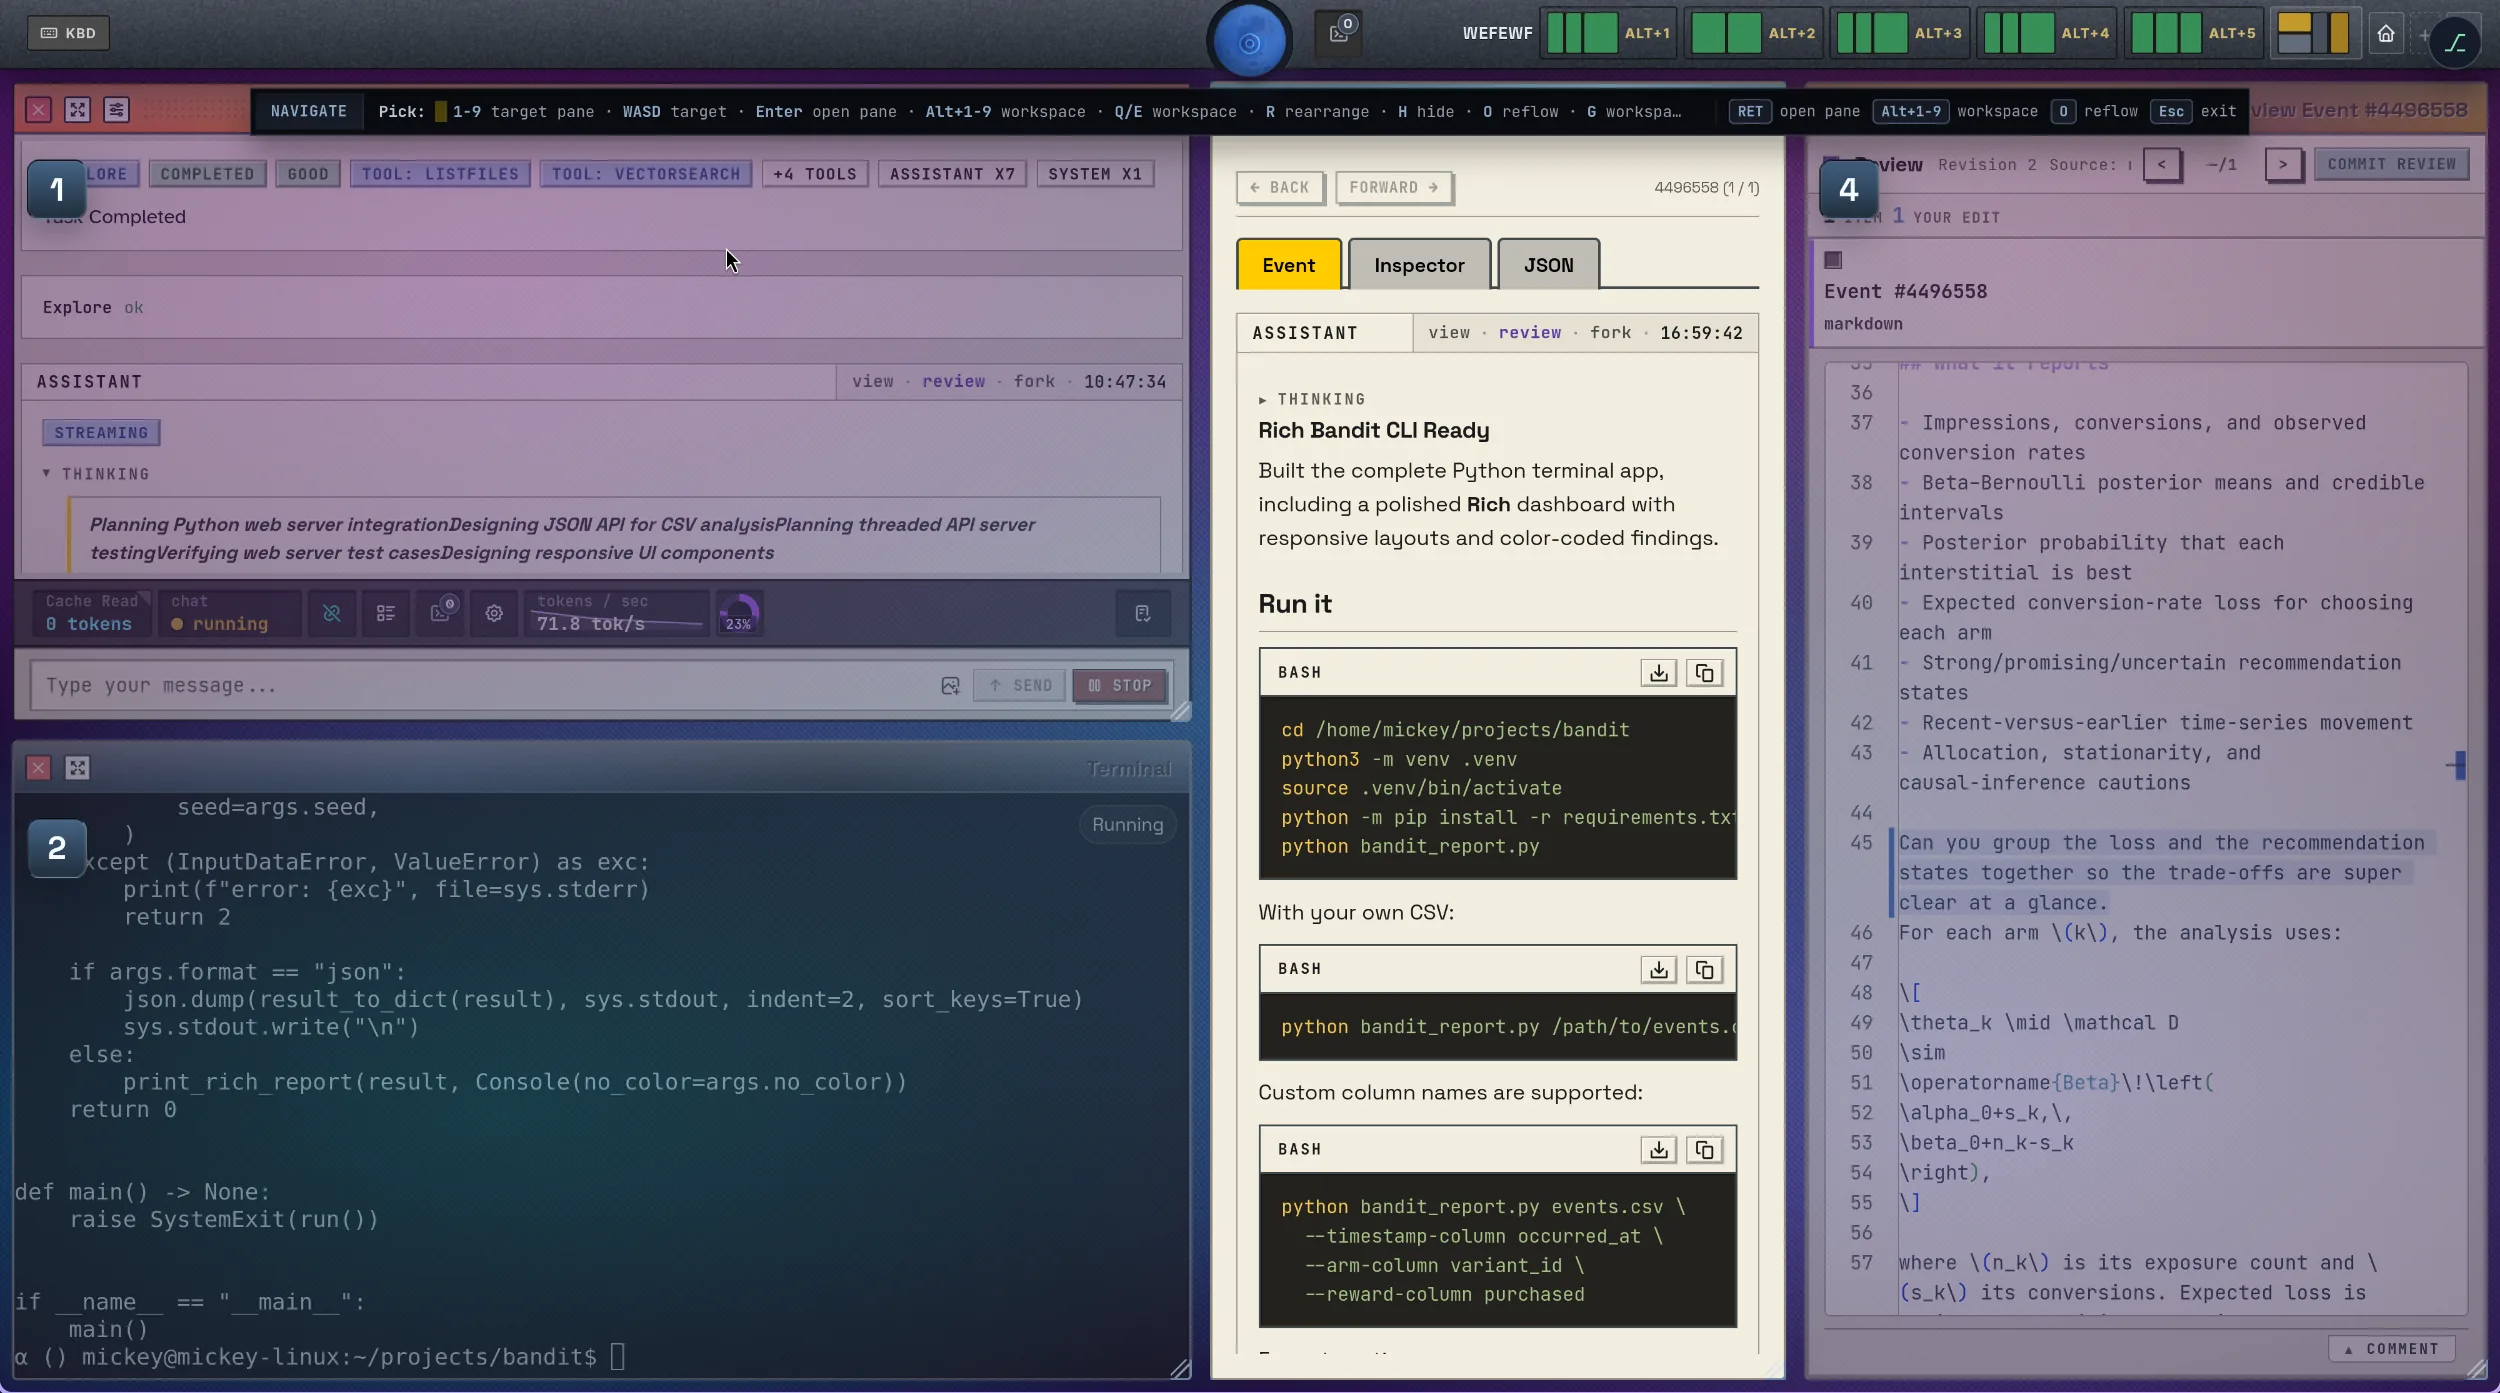Copy the custom columns BASH block
The width and height of the screenshot is (2500, 1393).
(x=1704, y=1150)
